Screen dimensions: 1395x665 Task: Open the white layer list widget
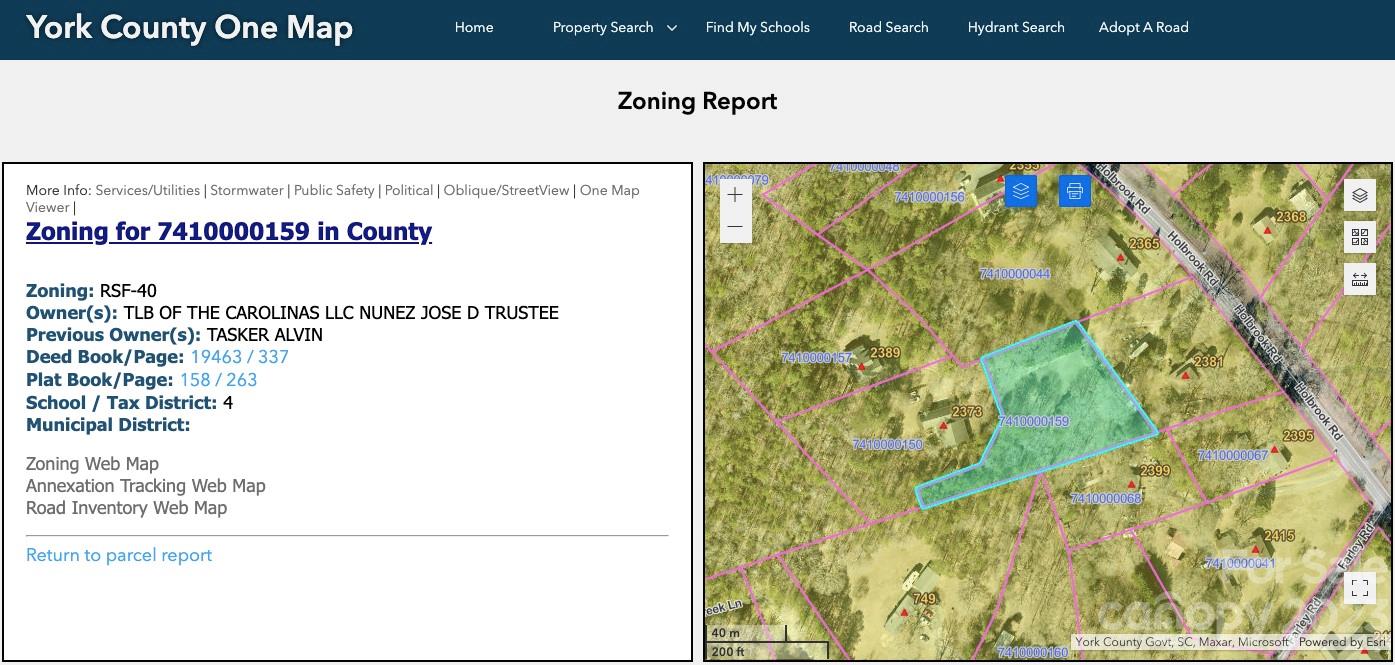pyautogui.click(x=1359, y=196)
